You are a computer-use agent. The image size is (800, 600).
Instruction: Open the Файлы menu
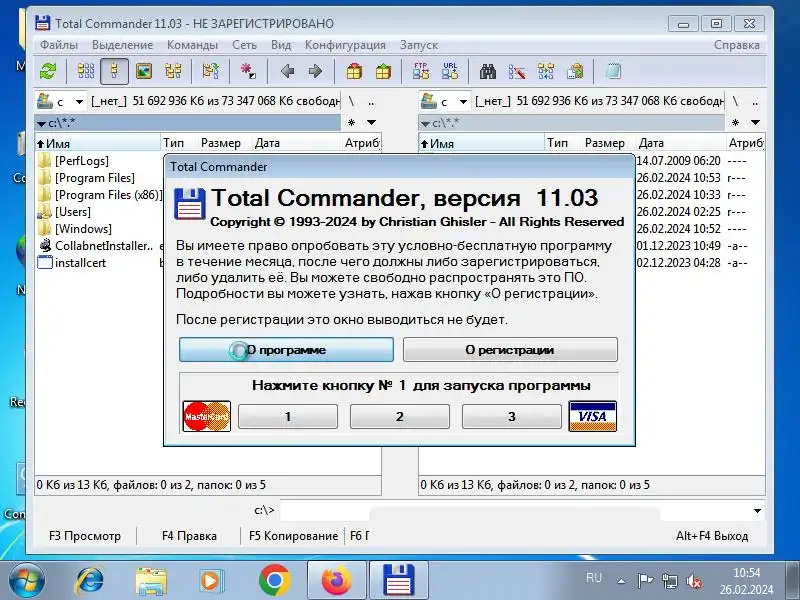point(59,45)
